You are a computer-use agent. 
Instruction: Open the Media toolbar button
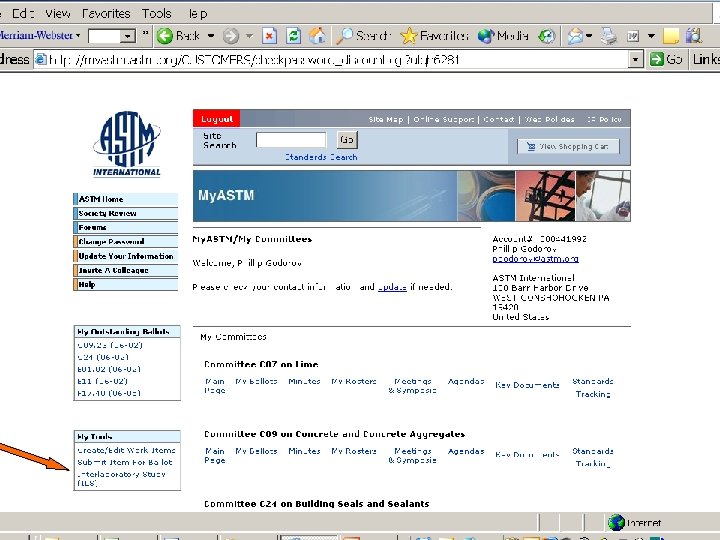coord(503,36)
